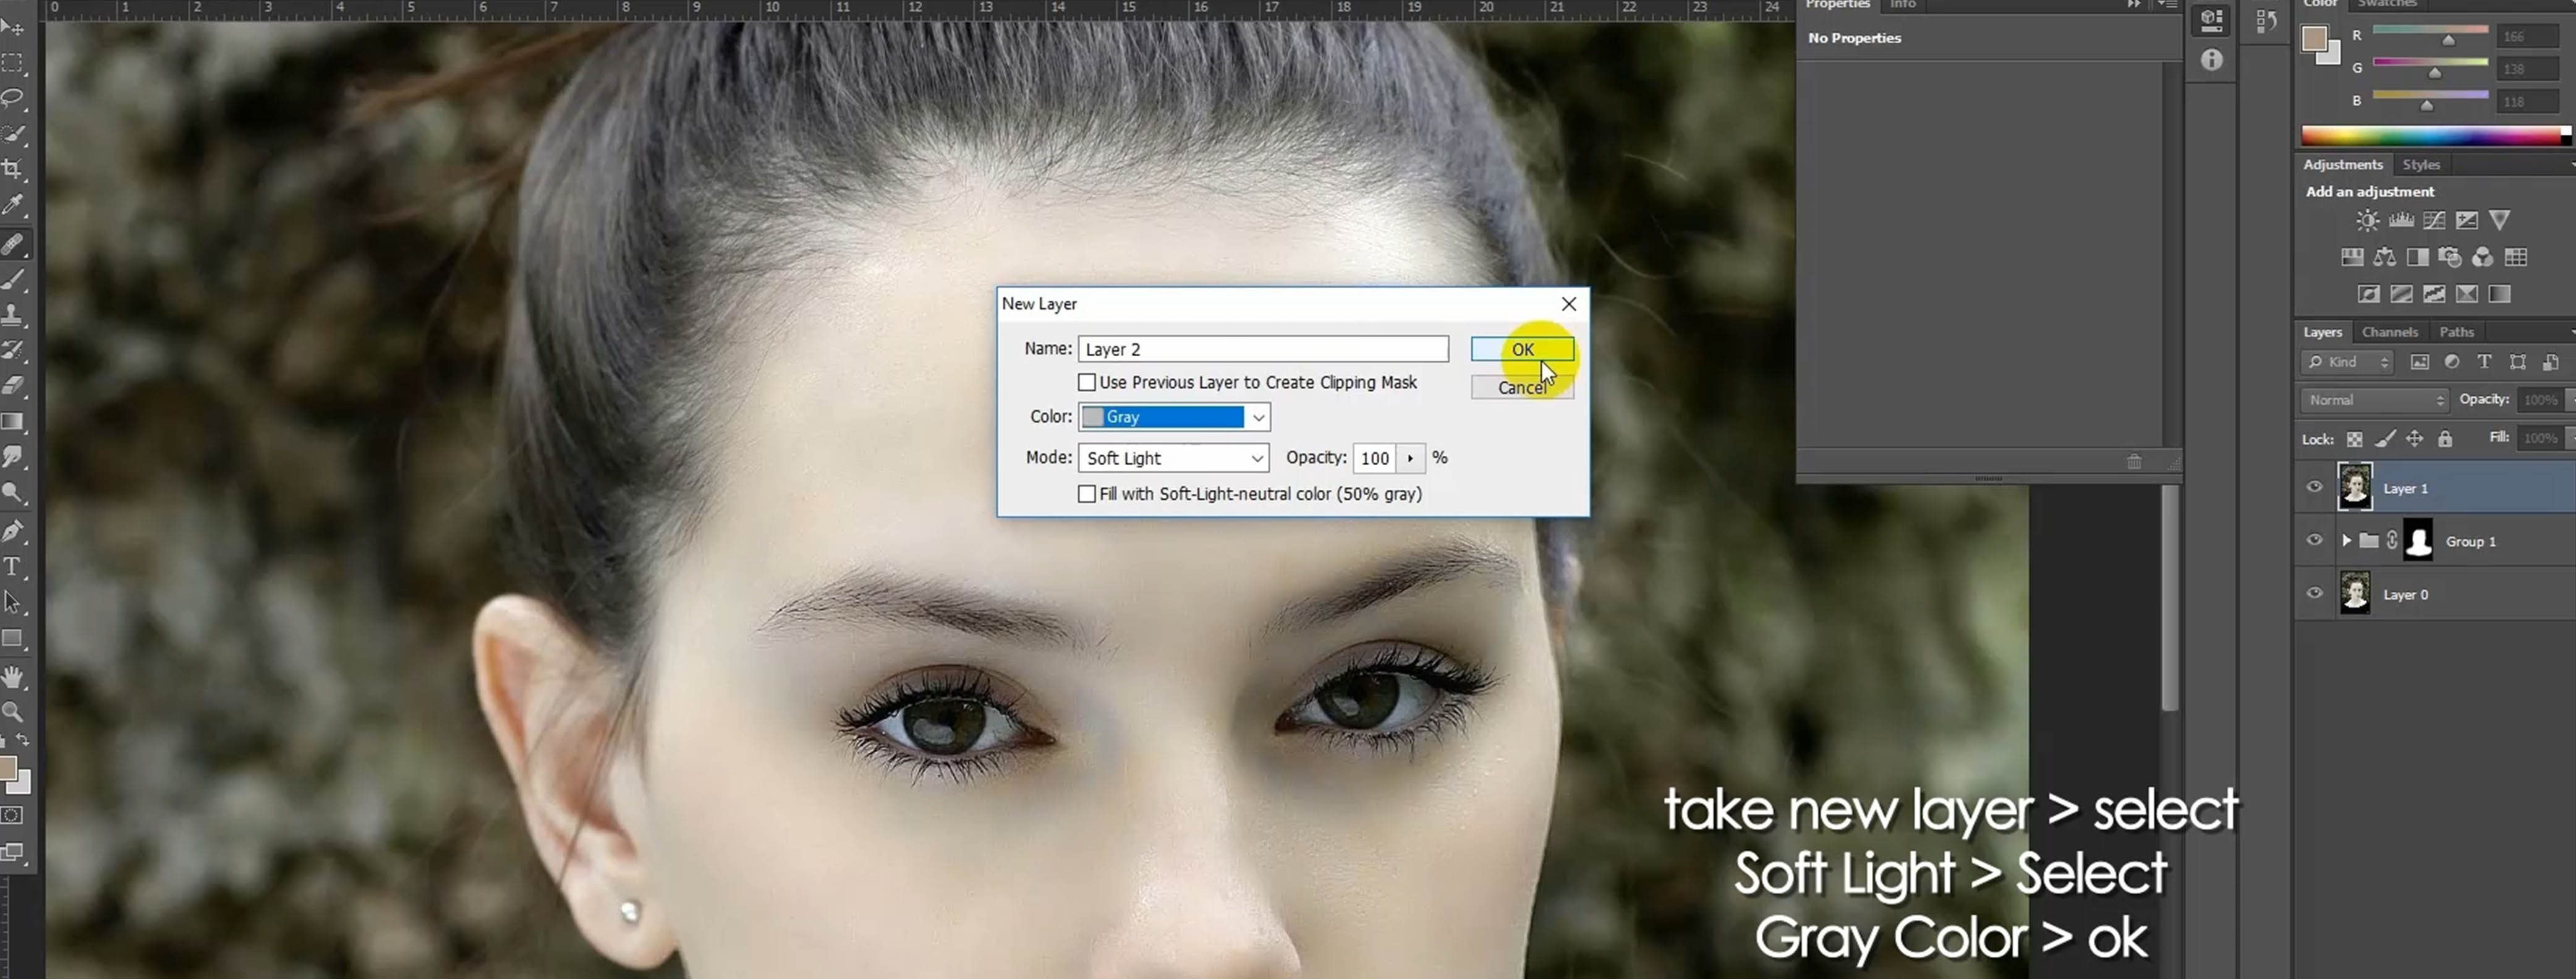Click Cancel in New Layer dialog
Screen dimensions: 2576x979
click(x=1522, y=387)
